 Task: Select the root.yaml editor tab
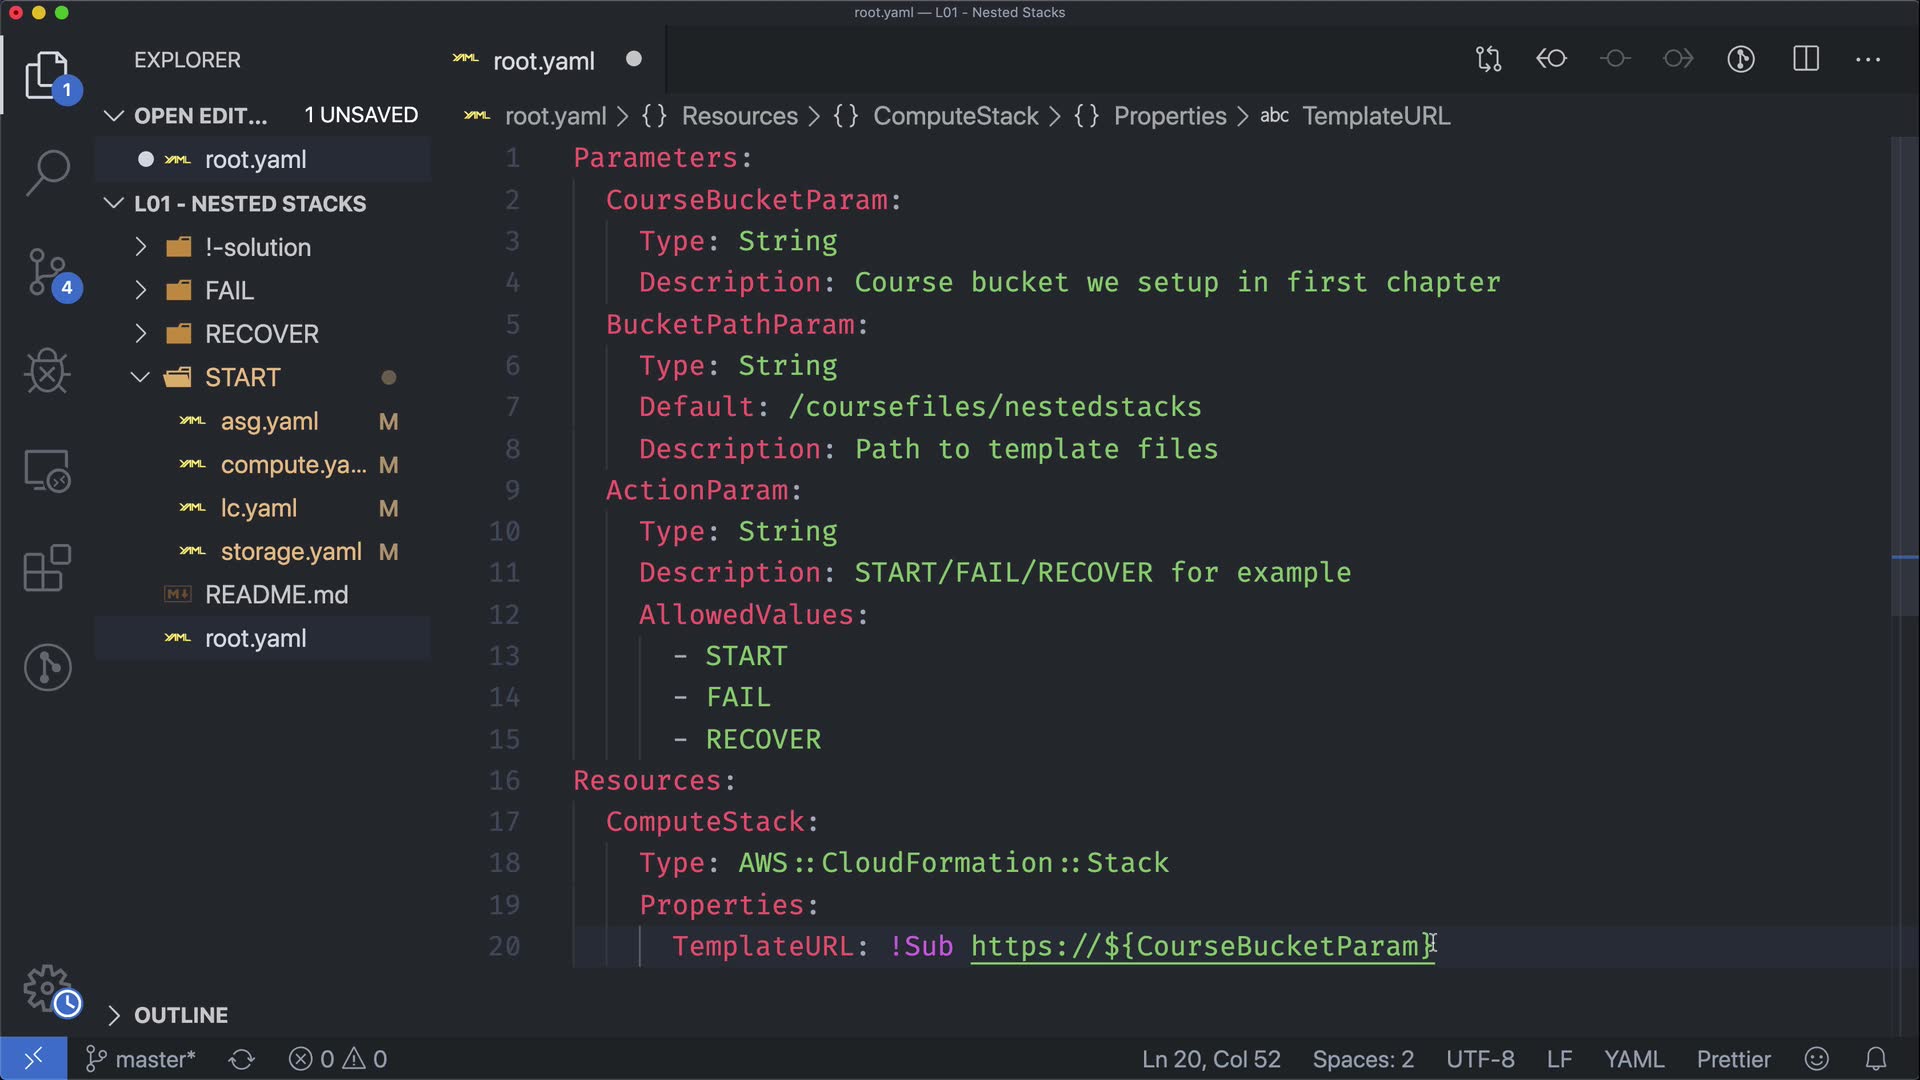[x=543, y=61]
